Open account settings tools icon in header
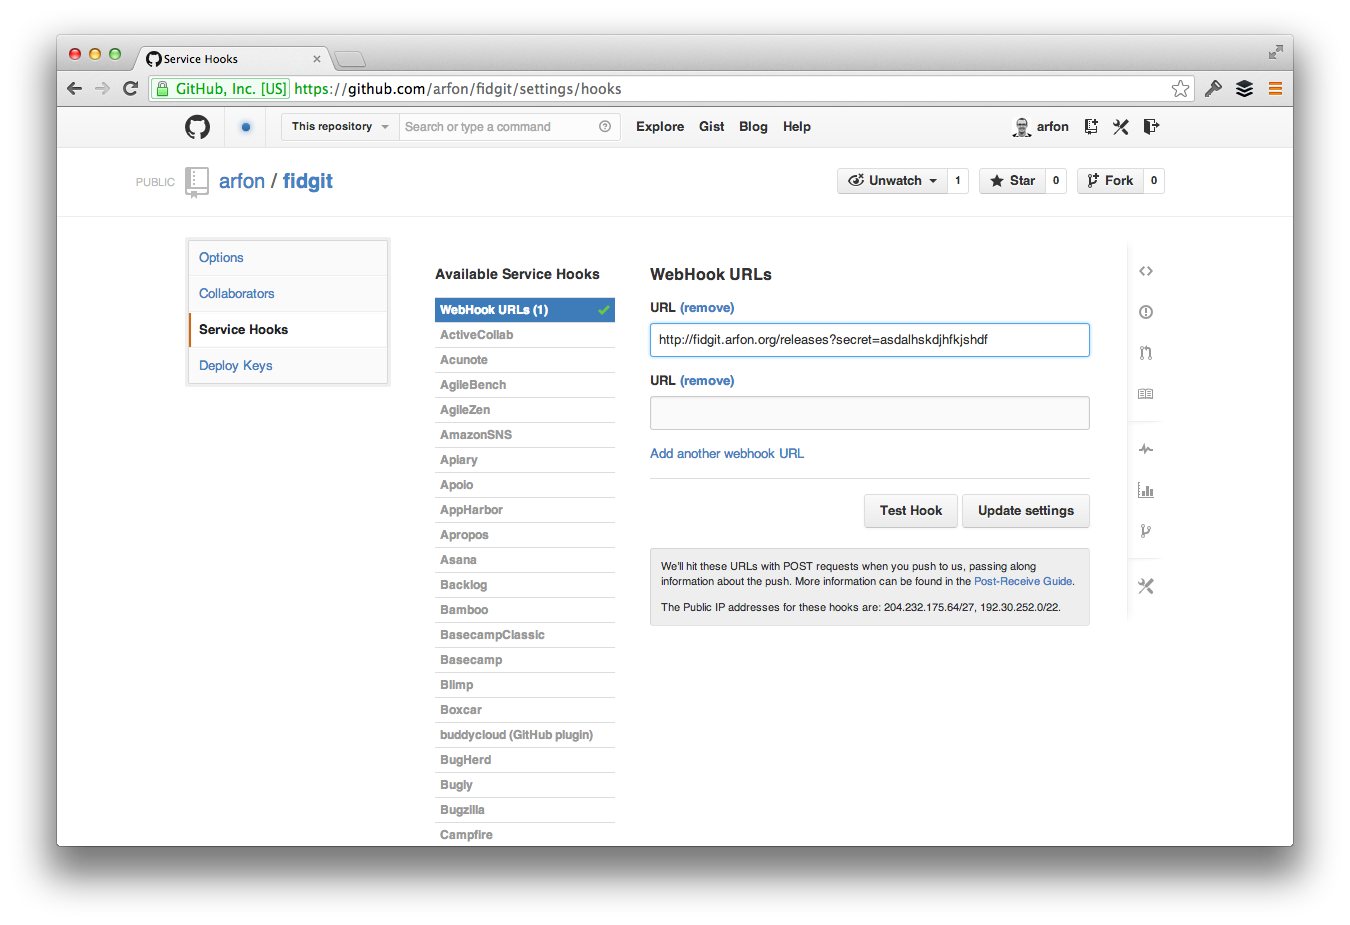 pos(1121,127)
